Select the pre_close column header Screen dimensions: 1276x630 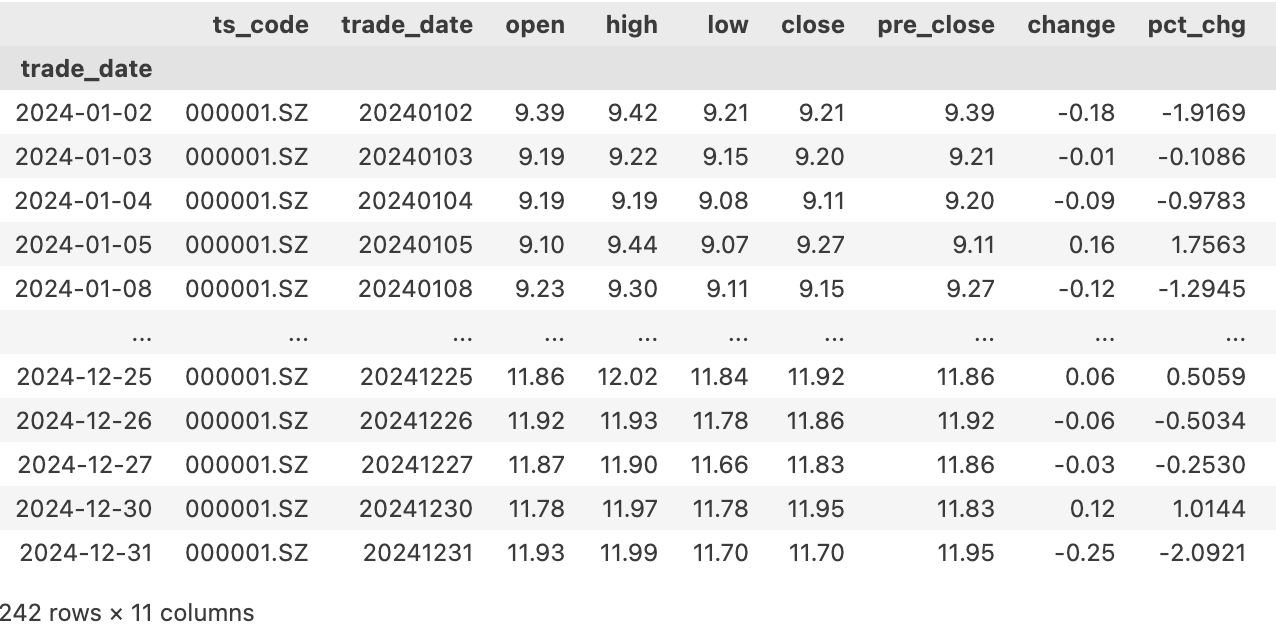click(x=936, y=25)
